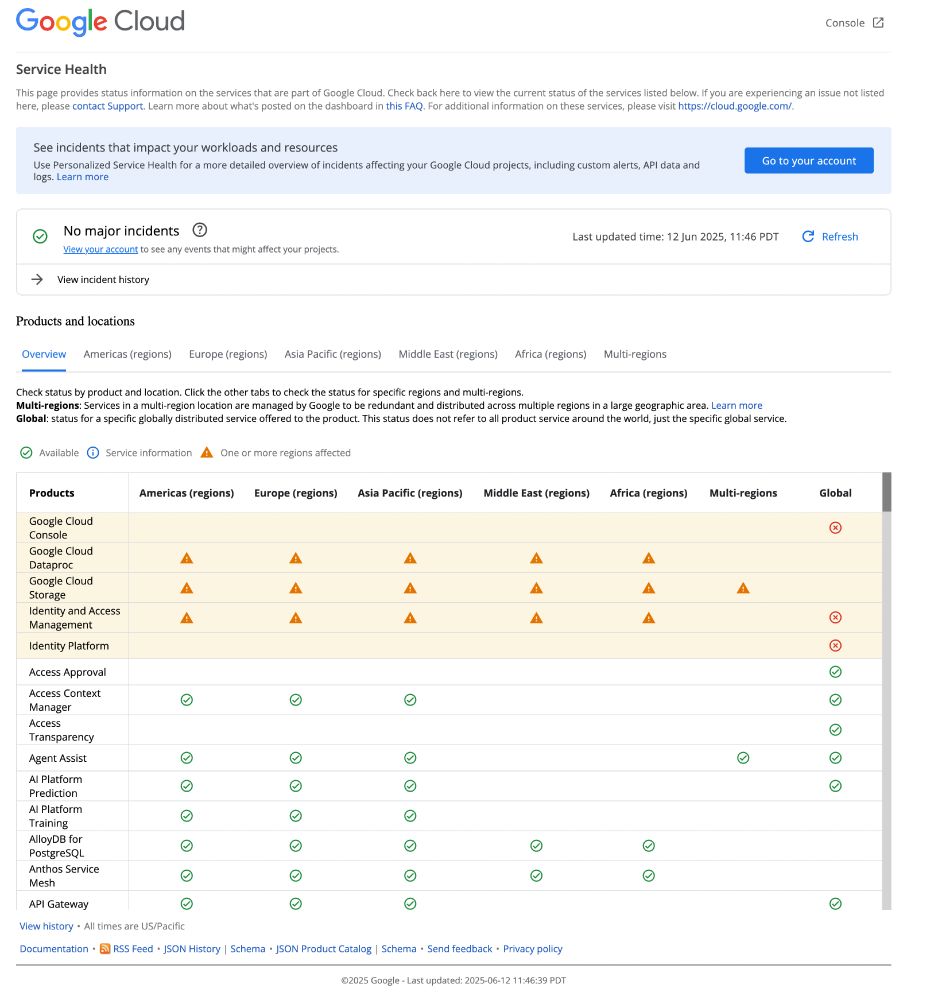Image resolution: width=938 pixels, height=1000 pixels.
Task: Click the Agent Assist product name
Action: 58,758
